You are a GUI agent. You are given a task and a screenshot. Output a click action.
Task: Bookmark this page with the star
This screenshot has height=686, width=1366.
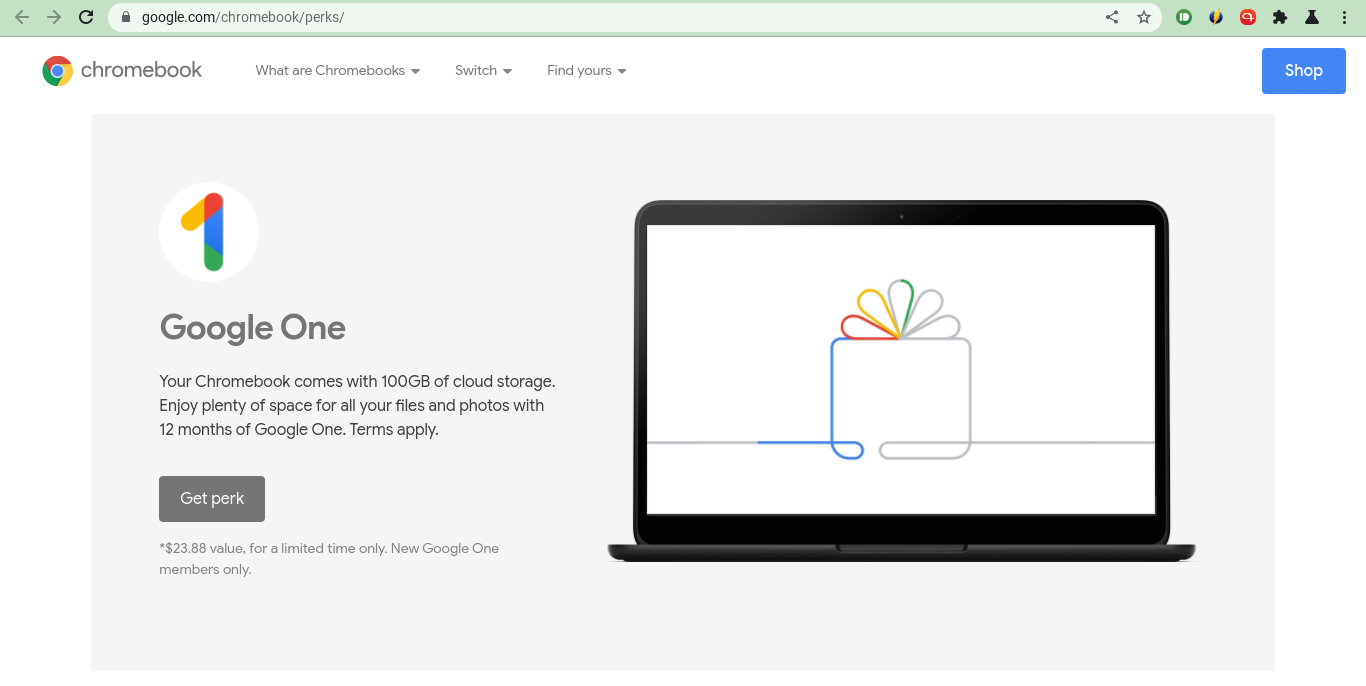pyautogui.click(x=1143, y=17)
